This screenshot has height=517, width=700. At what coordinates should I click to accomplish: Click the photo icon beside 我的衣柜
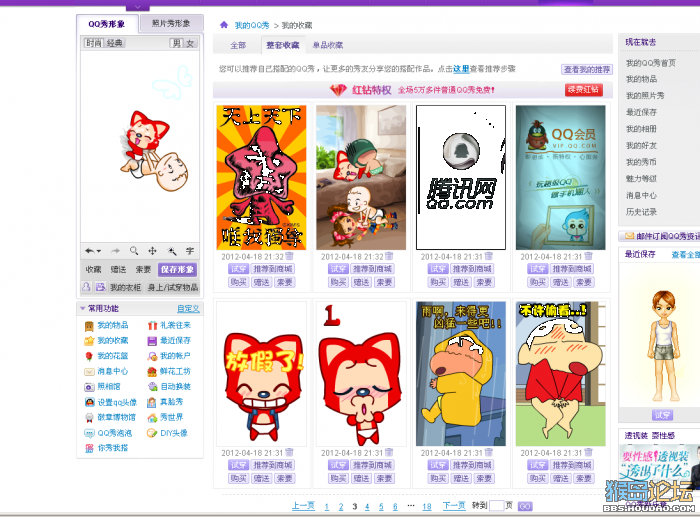(101, 287)
